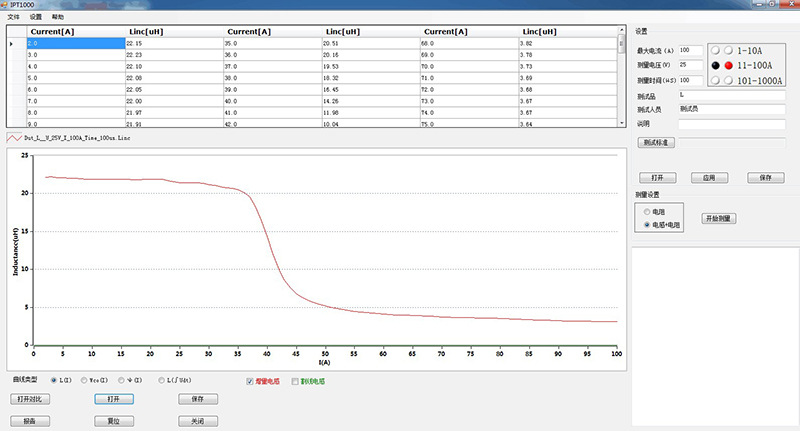Viewport: 800px width, 431px height.
Task: Select the legend entry Dut_L__U_25V_I_100A_Time_100us.Linc
Action: 77,138
